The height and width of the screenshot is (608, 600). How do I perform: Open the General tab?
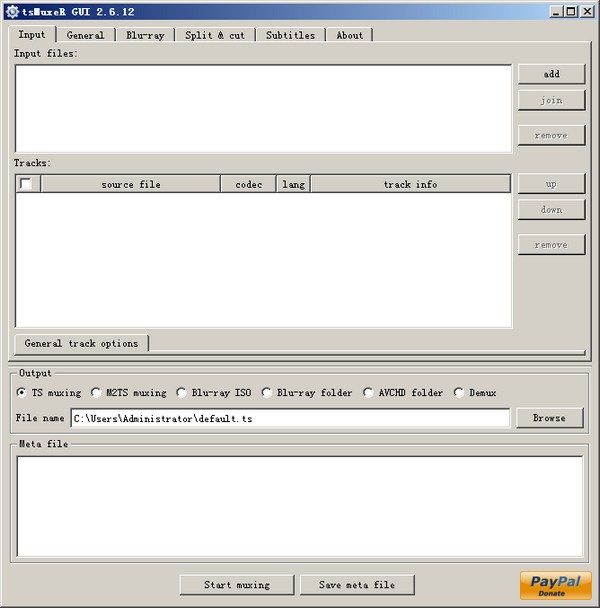pyautogui.click(x=85, y=35)
